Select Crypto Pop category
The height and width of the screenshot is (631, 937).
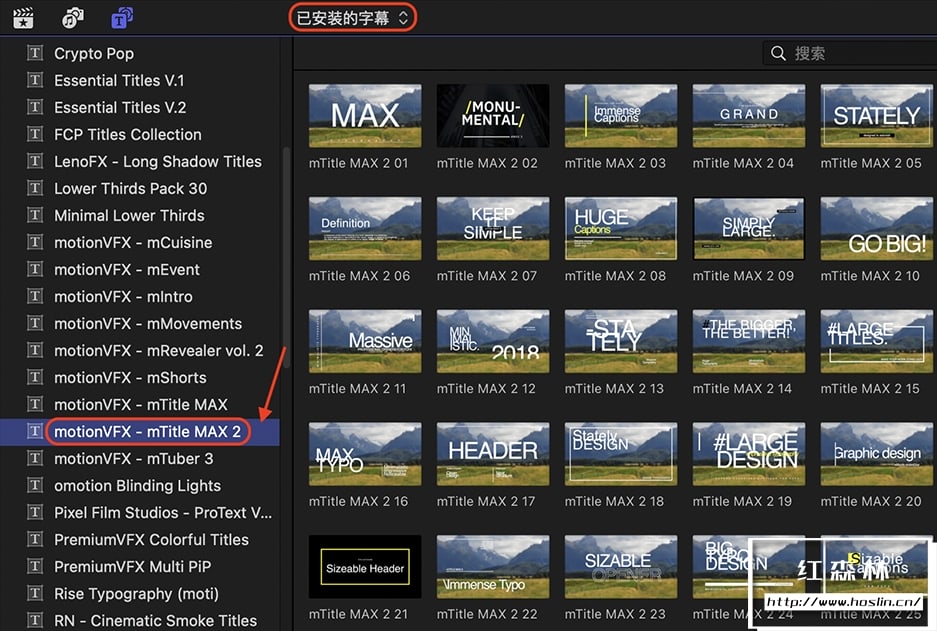pos(94,53)
